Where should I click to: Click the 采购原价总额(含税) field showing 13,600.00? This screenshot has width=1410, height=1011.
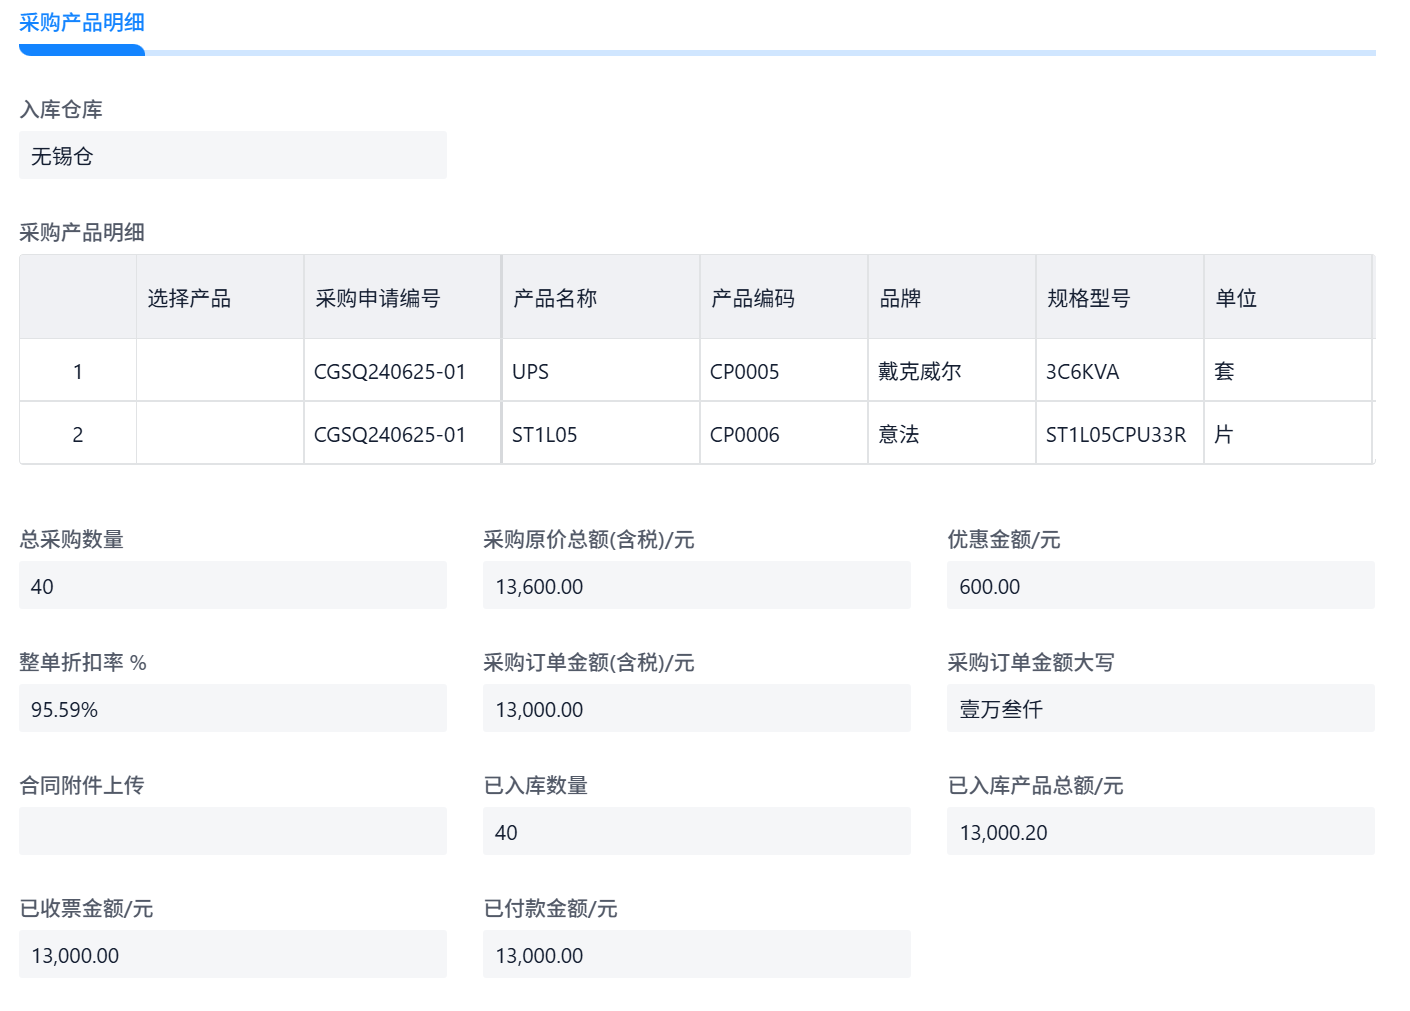pyautogui.click(x=696, y=586)
